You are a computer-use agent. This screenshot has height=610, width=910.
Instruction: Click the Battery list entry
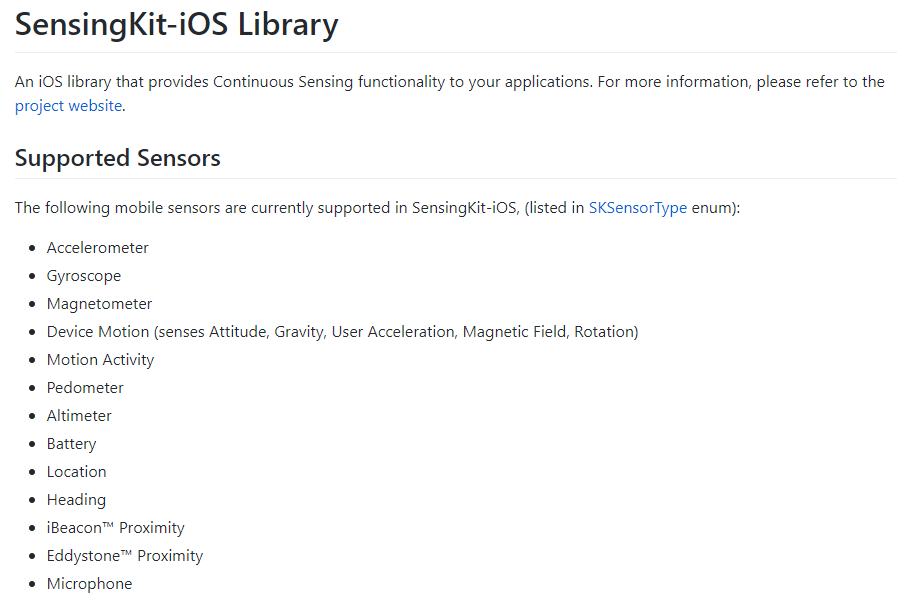(72, 444)
